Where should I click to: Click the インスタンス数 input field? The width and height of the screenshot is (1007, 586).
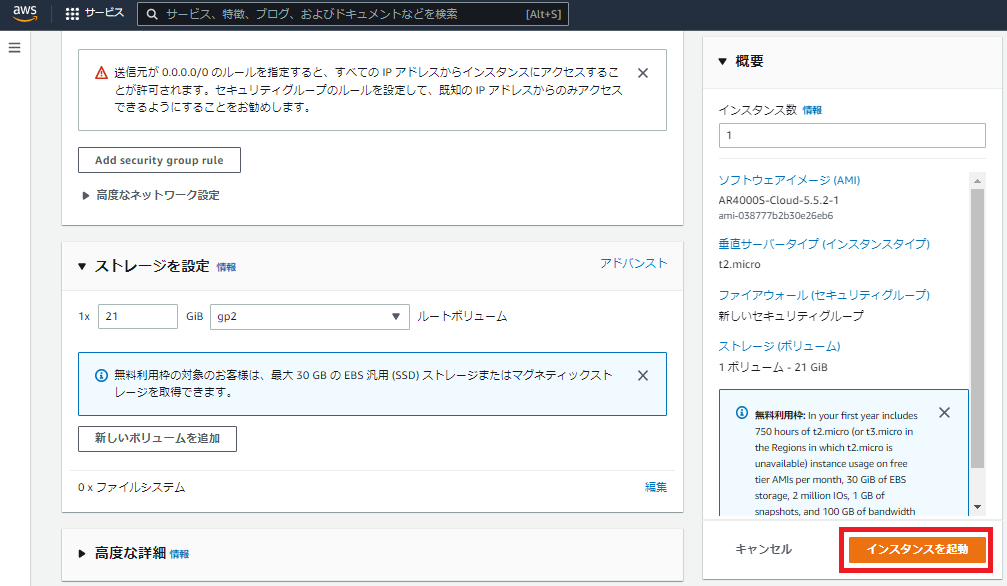click(x=852, y=135)
